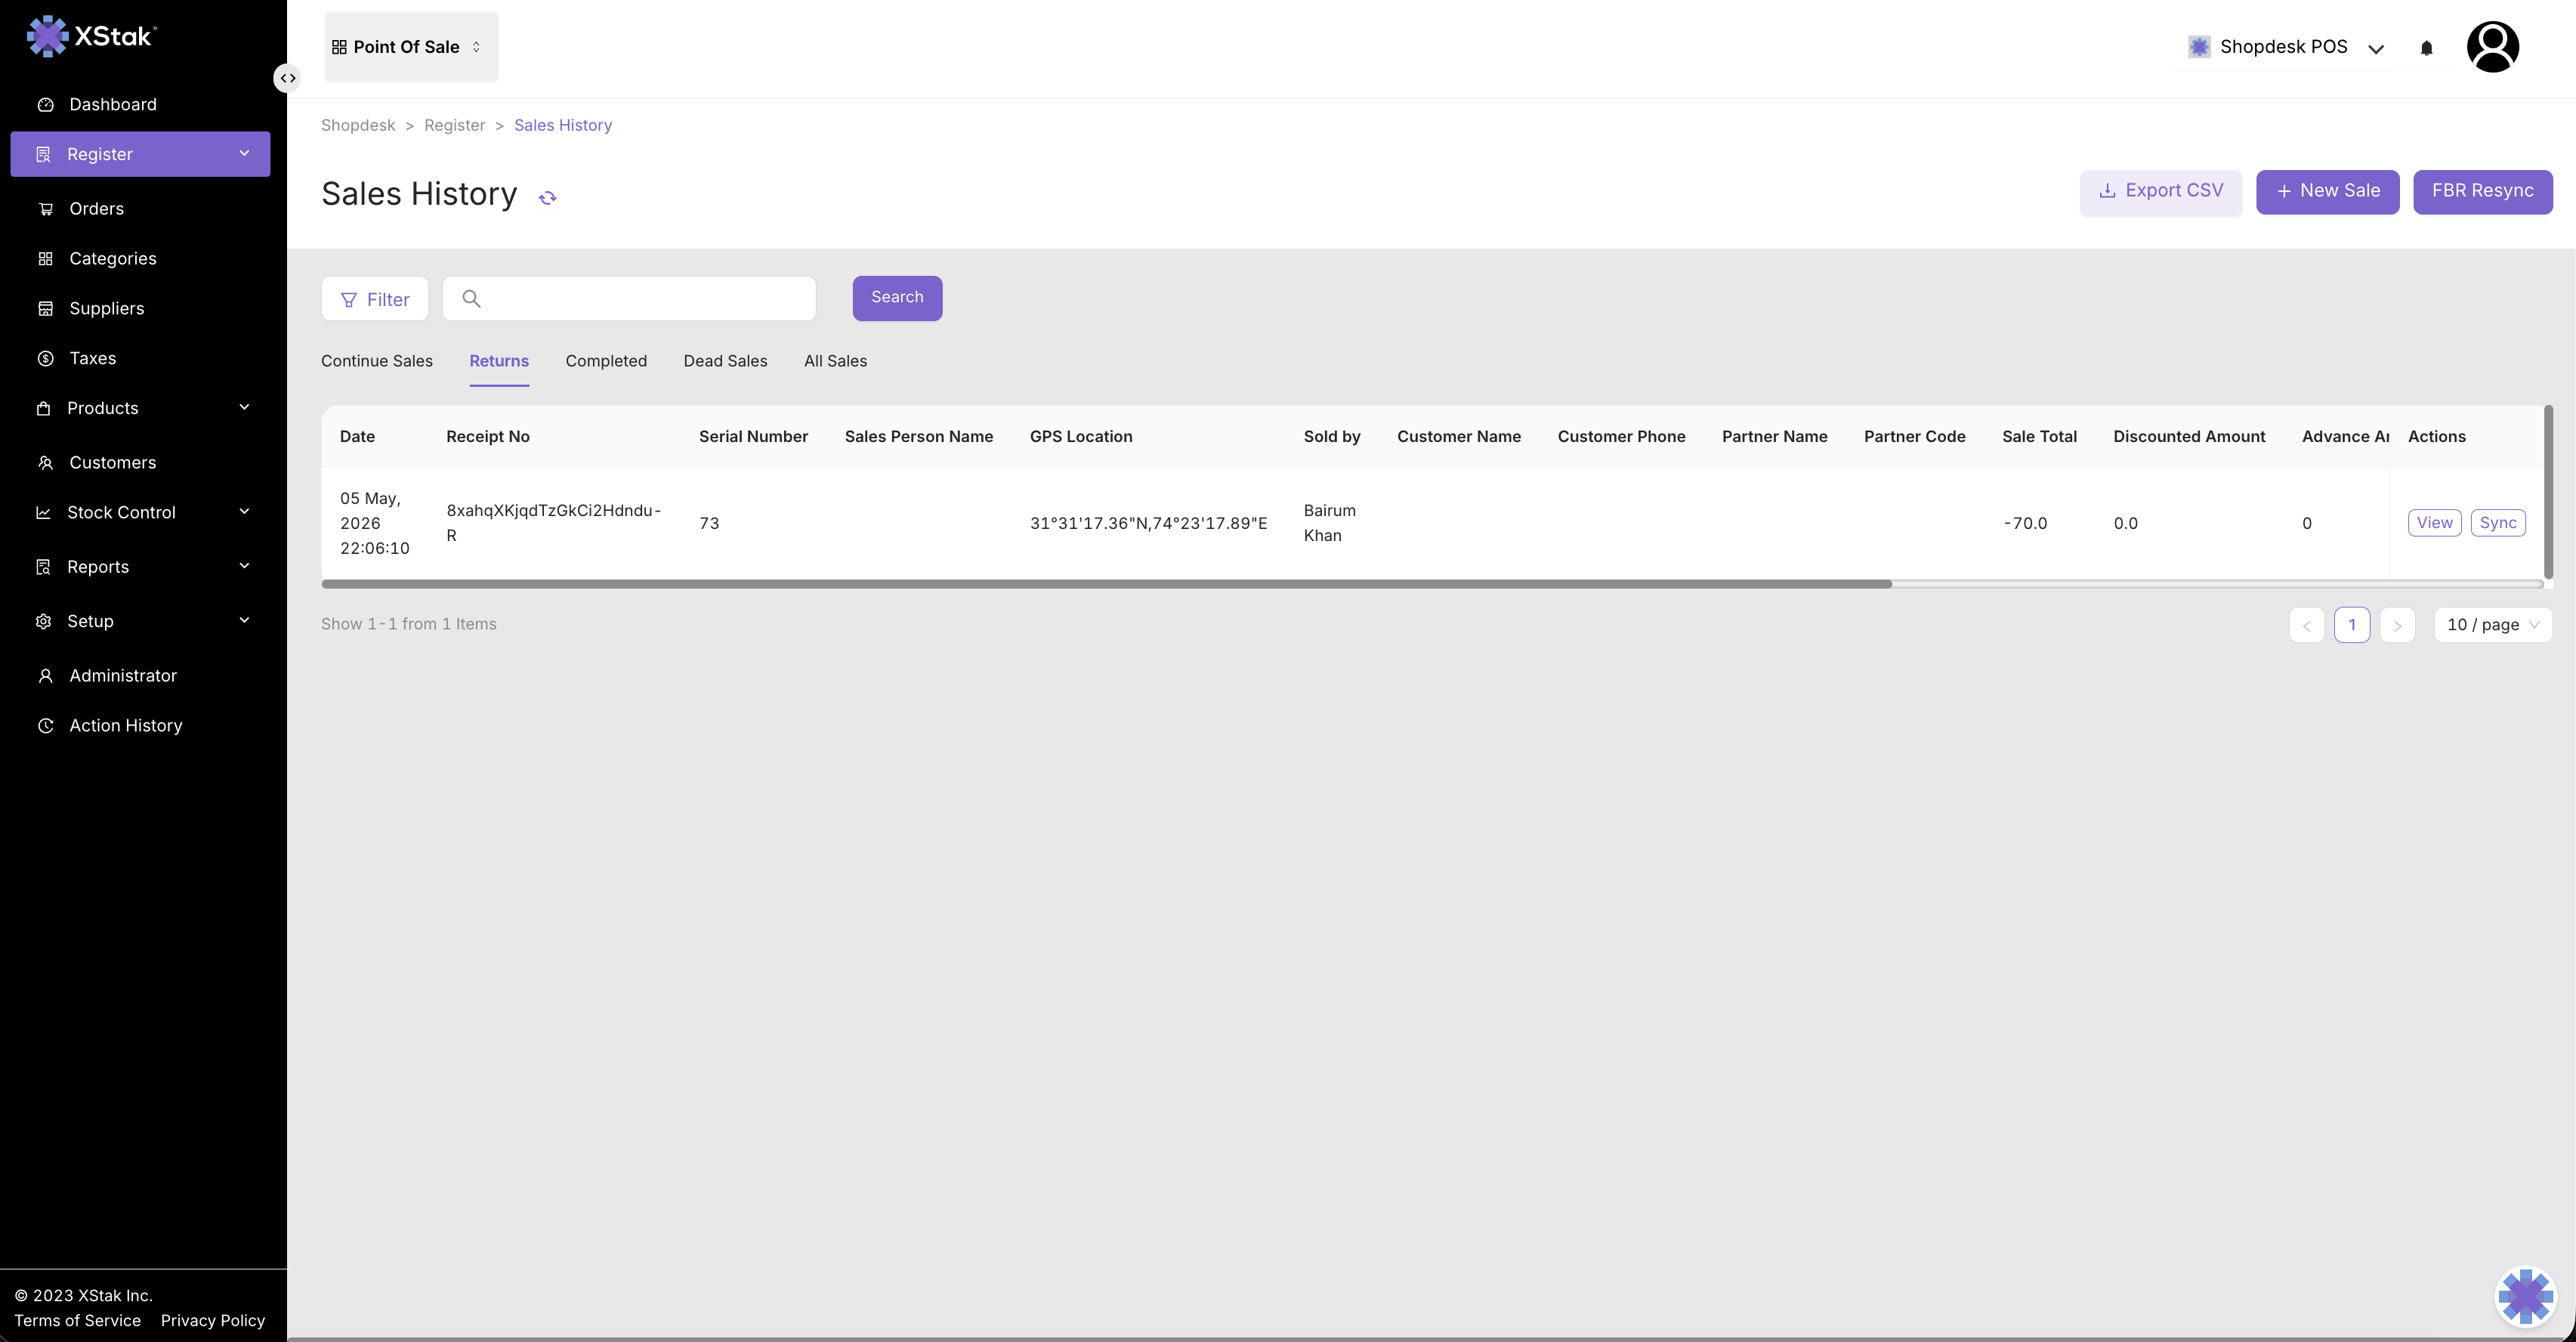The width and height of the screenshot is (2576, 1342).
Task: Select page 1 in pagination
Action: 2352,625
